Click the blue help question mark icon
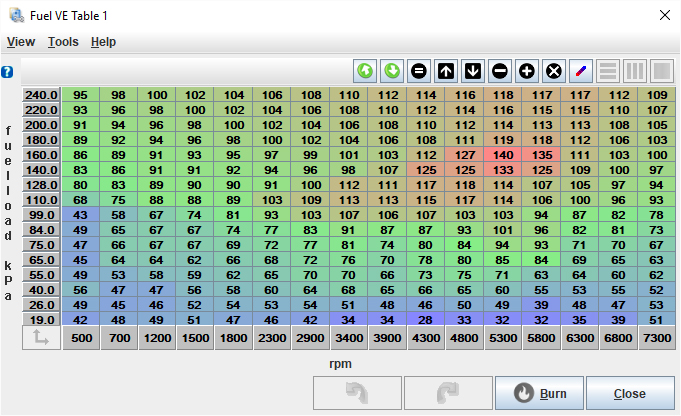 pyautogui.click(x=7, y=72)
